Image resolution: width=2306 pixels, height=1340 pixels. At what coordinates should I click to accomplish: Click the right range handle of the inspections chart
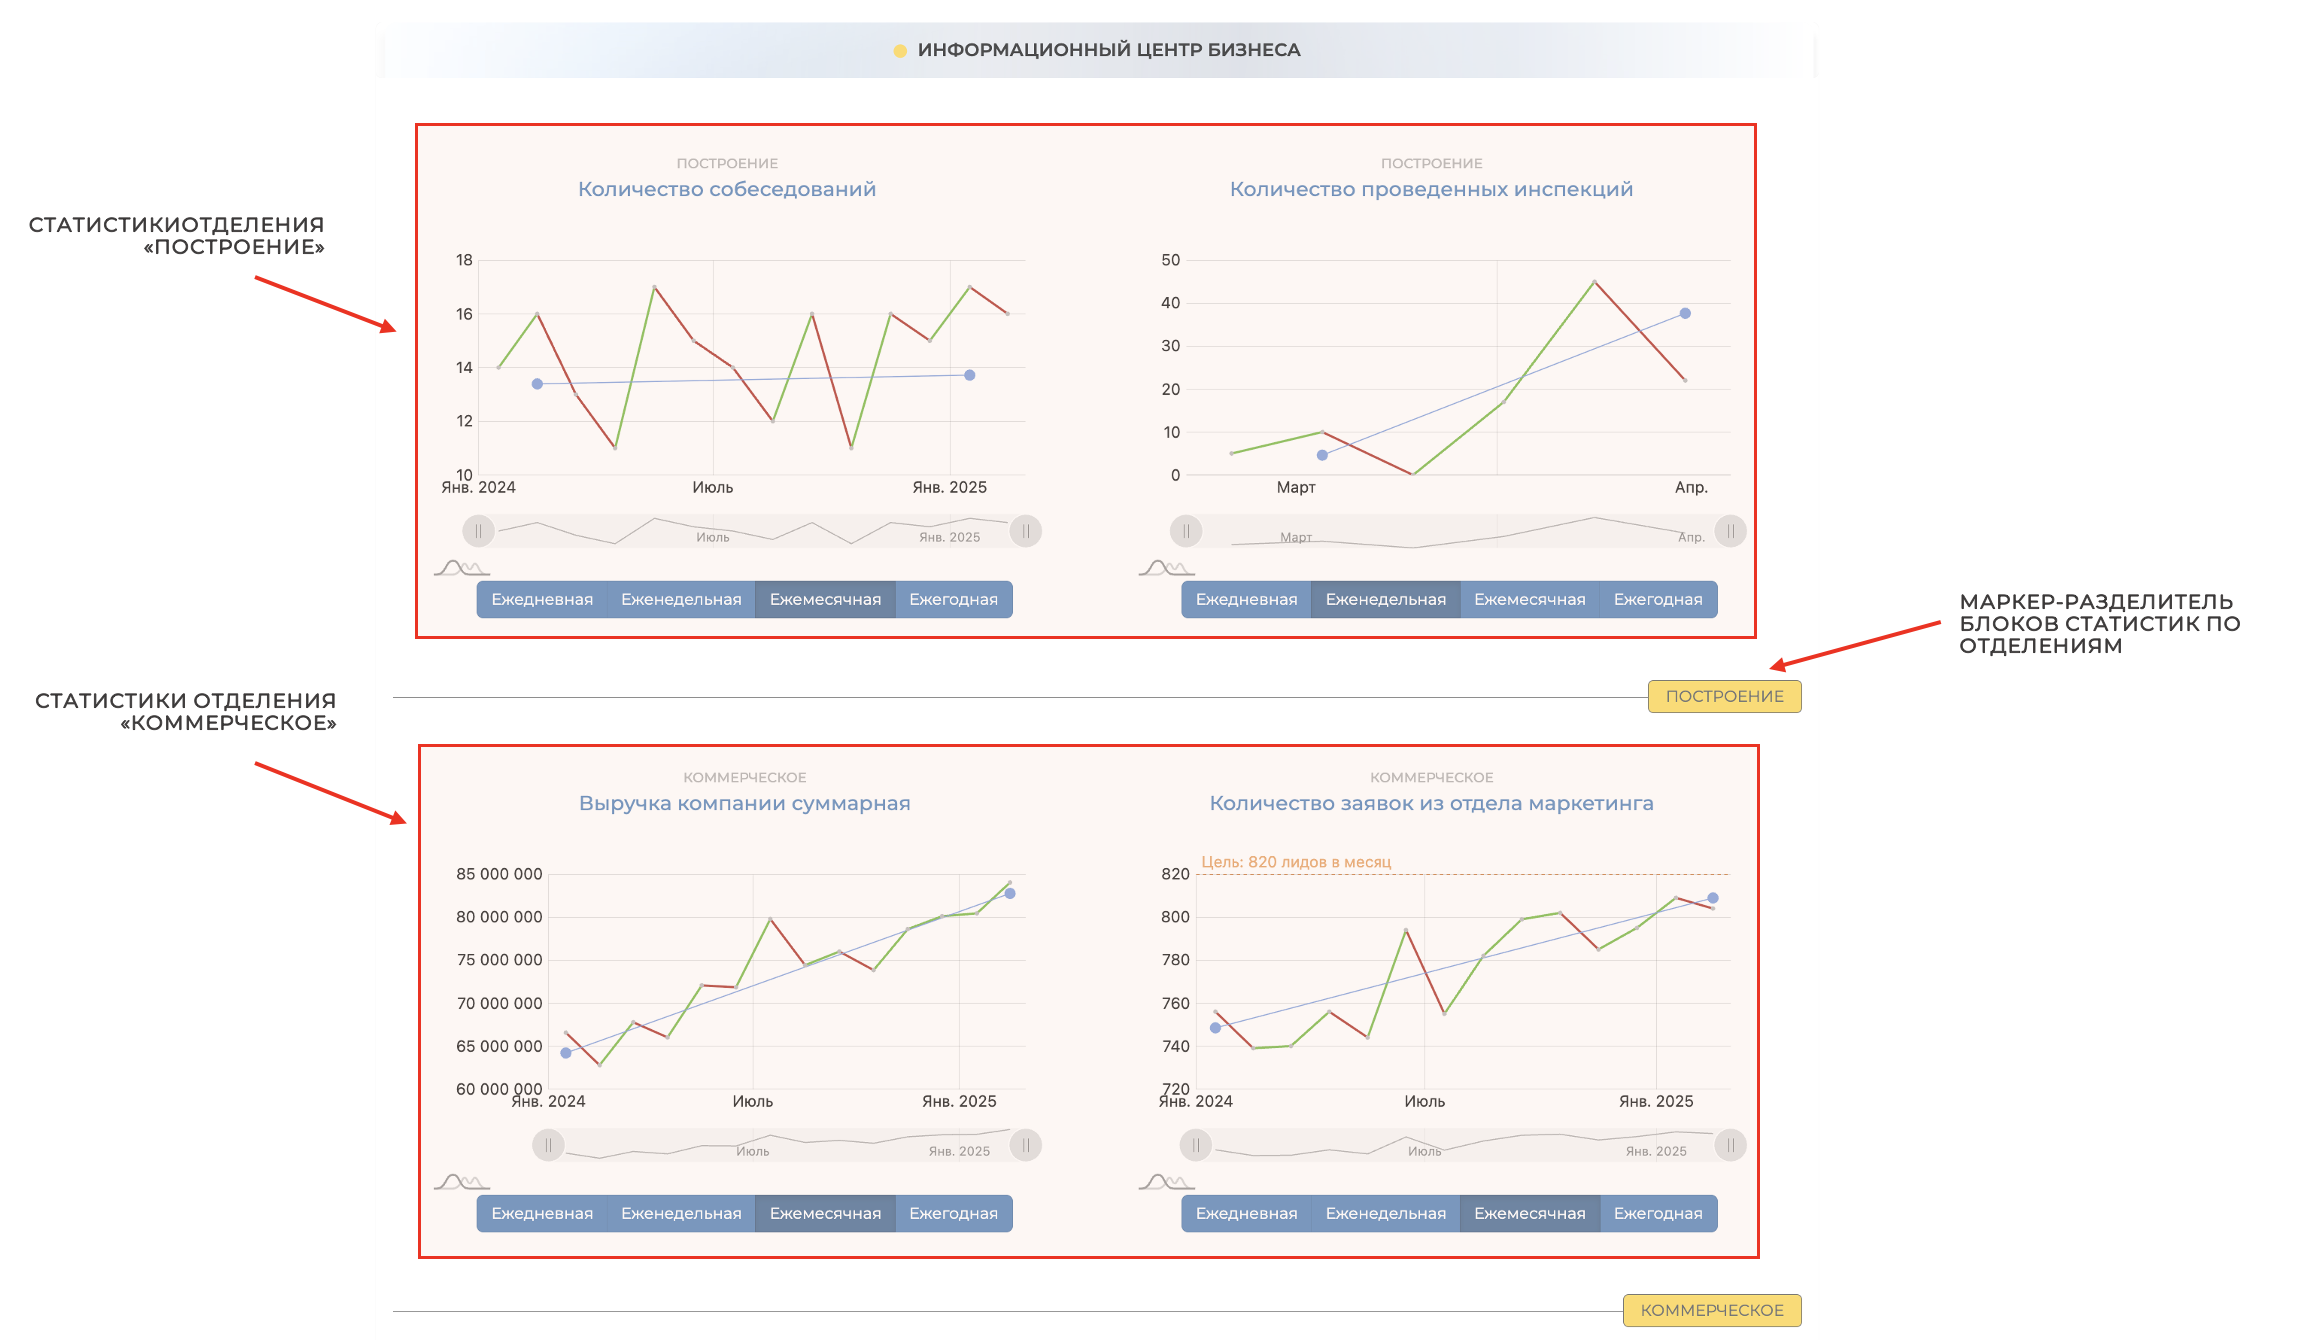click(1730, 531)
